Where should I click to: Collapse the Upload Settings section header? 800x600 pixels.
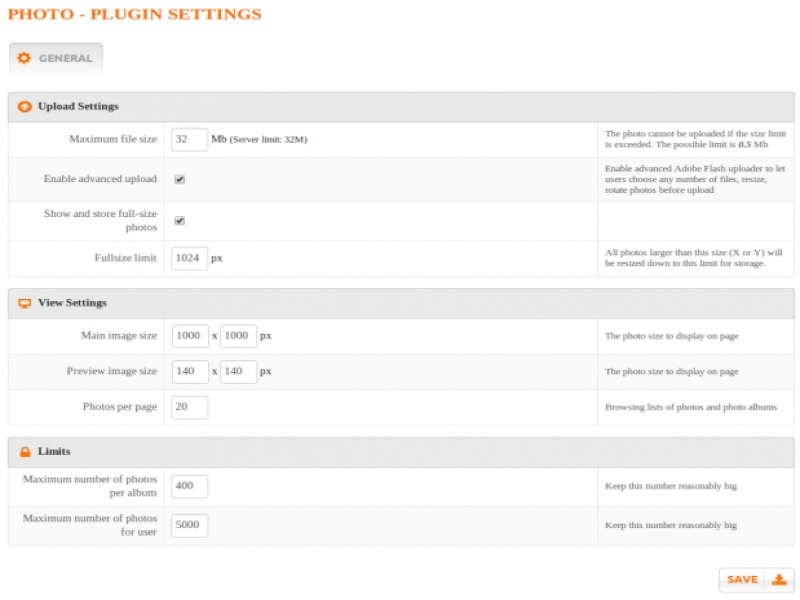(x=400, y=107)
